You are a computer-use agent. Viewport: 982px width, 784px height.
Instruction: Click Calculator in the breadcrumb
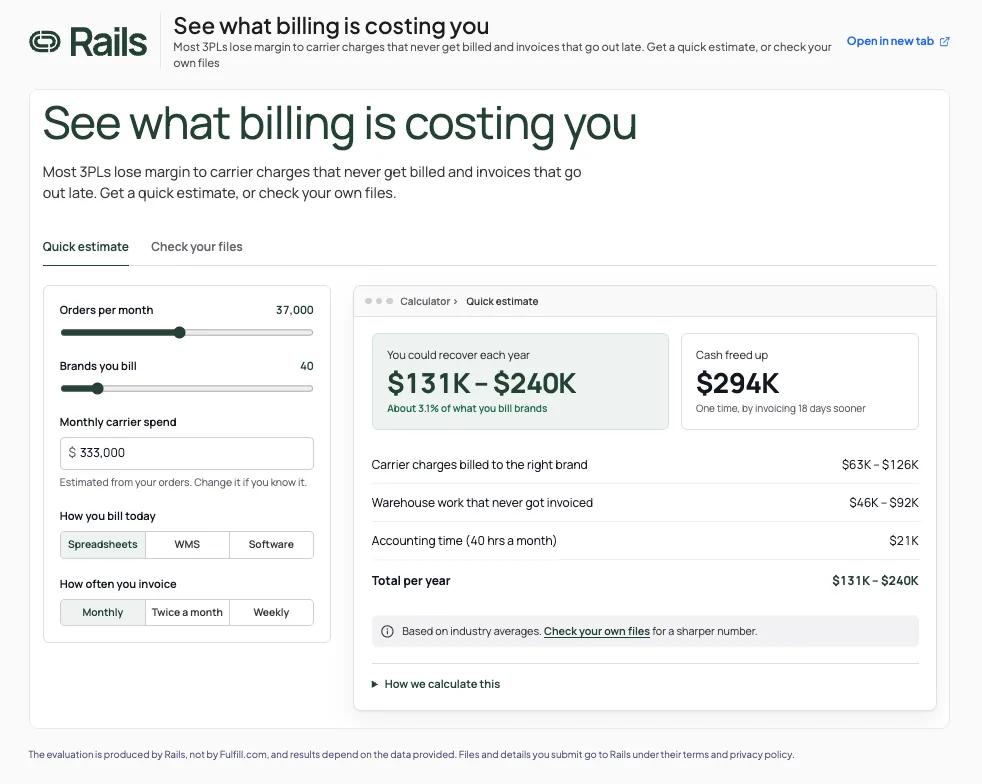tap(425, 301)
